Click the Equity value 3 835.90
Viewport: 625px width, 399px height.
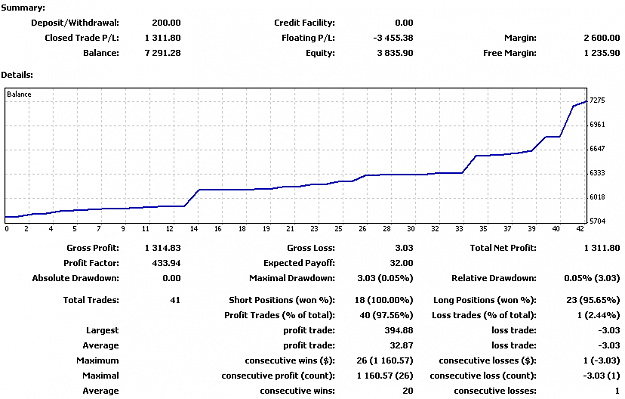(395, 53)
